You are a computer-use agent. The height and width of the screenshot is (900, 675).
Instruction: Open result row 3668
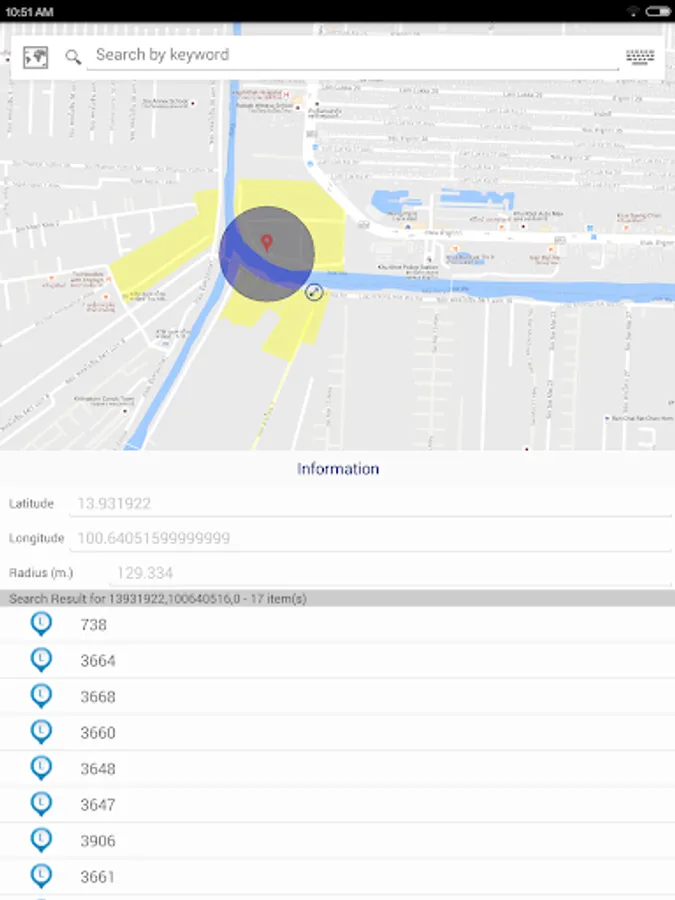pyautogui.click(x=338, y=696)
